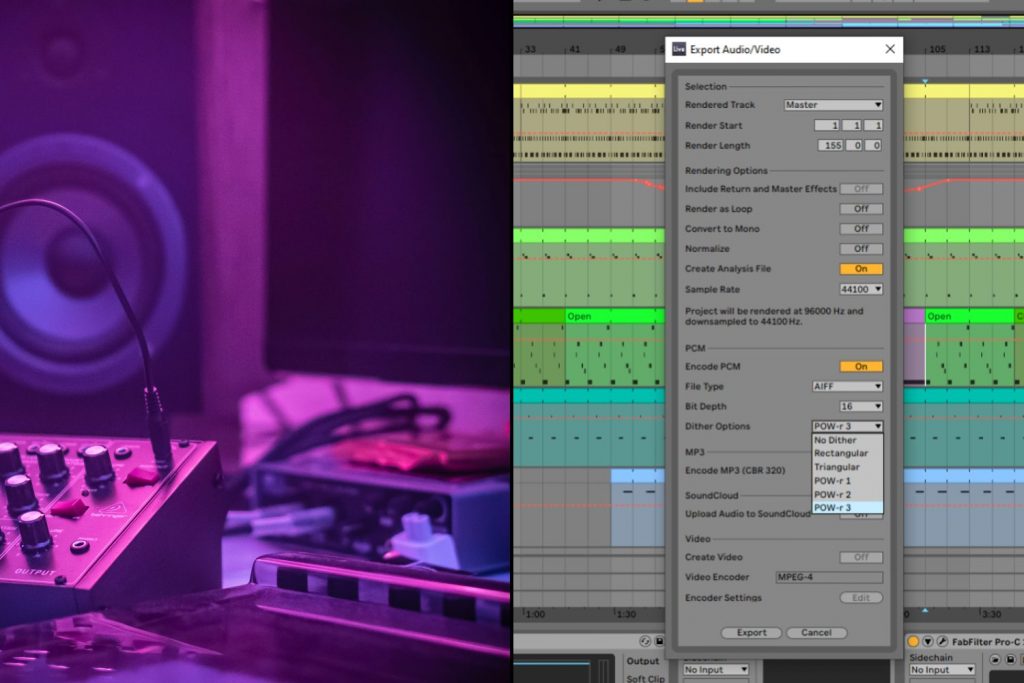This screenshot has height=683, width=1024.
Task: Click the 'Project will be rendered at 96000 Hz' note
Action: tap(774, 316)
